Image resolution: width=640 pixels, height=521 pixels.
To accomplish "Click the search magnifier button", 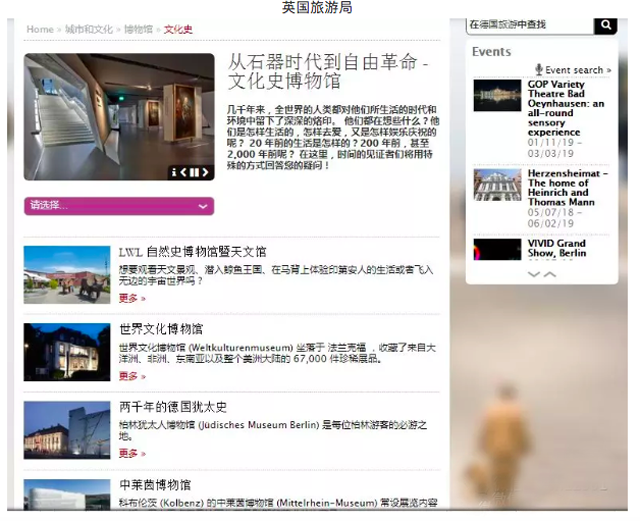I will (605, 25).
